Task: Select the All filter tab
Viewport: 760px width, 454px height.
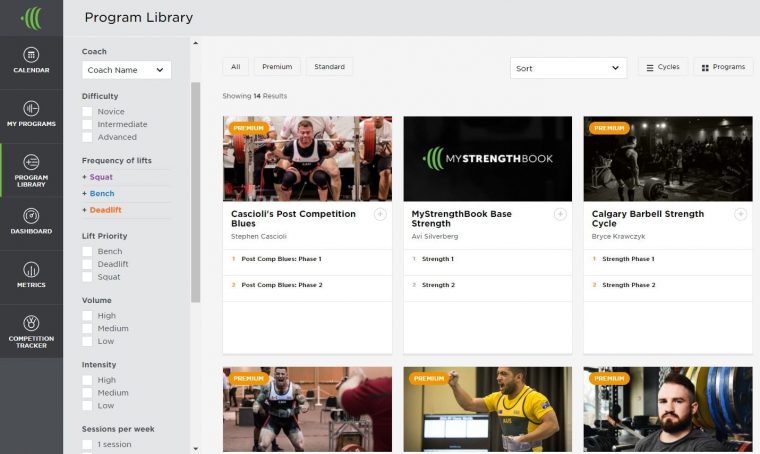Action: (236, 67)
